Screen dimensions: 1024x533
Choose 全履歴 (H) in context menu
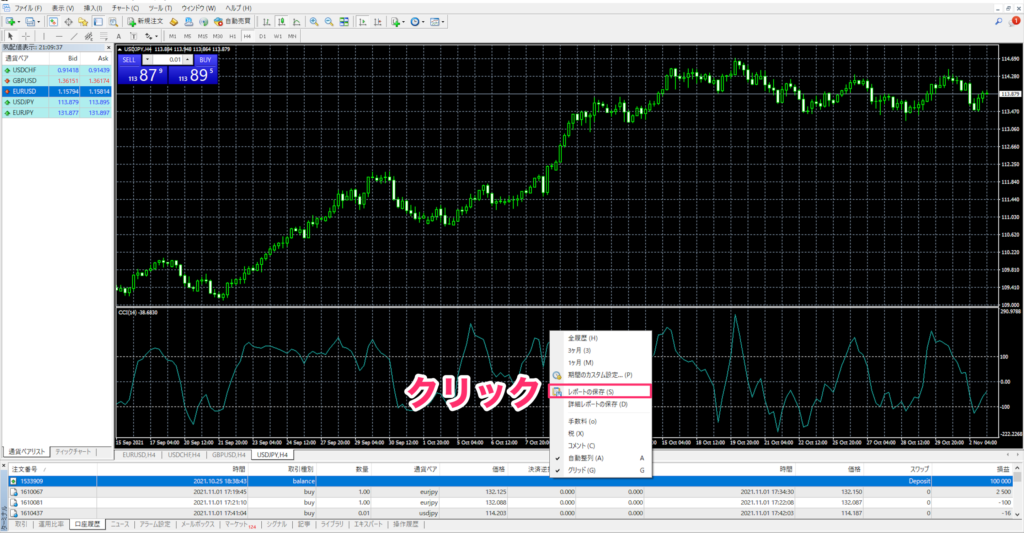pyautogui.click(x=600, y=338)
